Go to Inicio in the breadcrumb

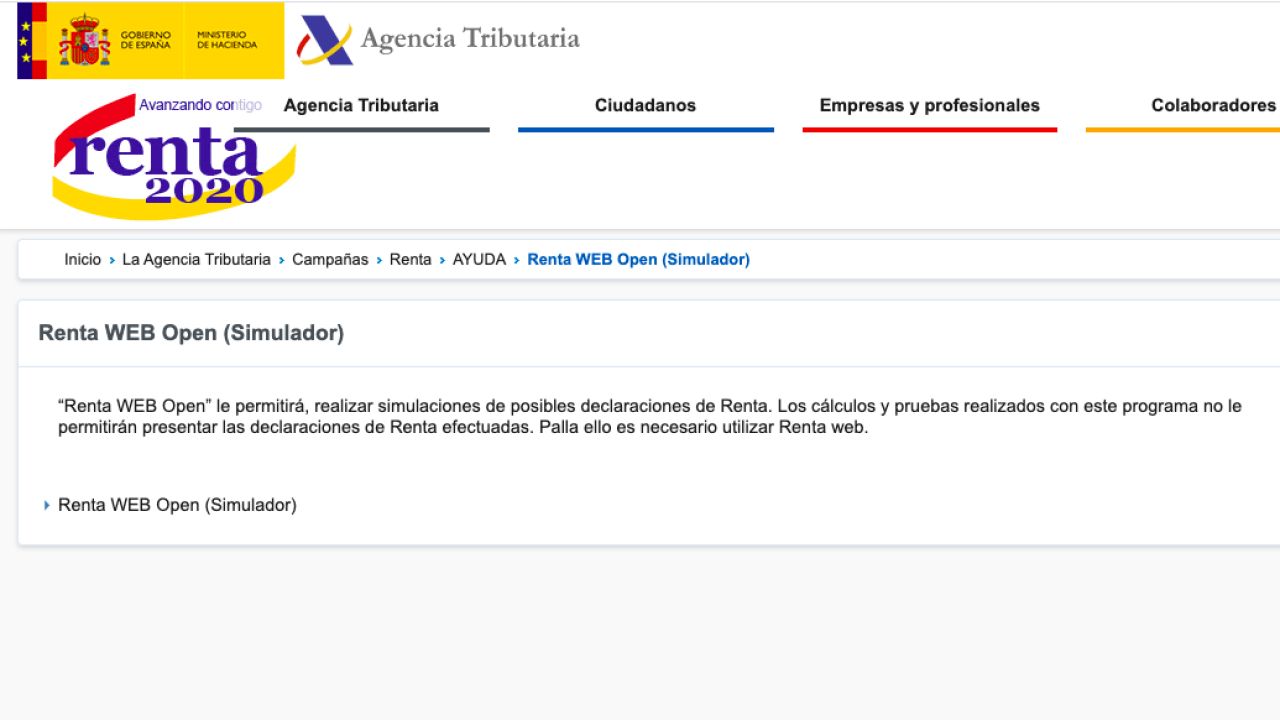(x=83, y=260)
